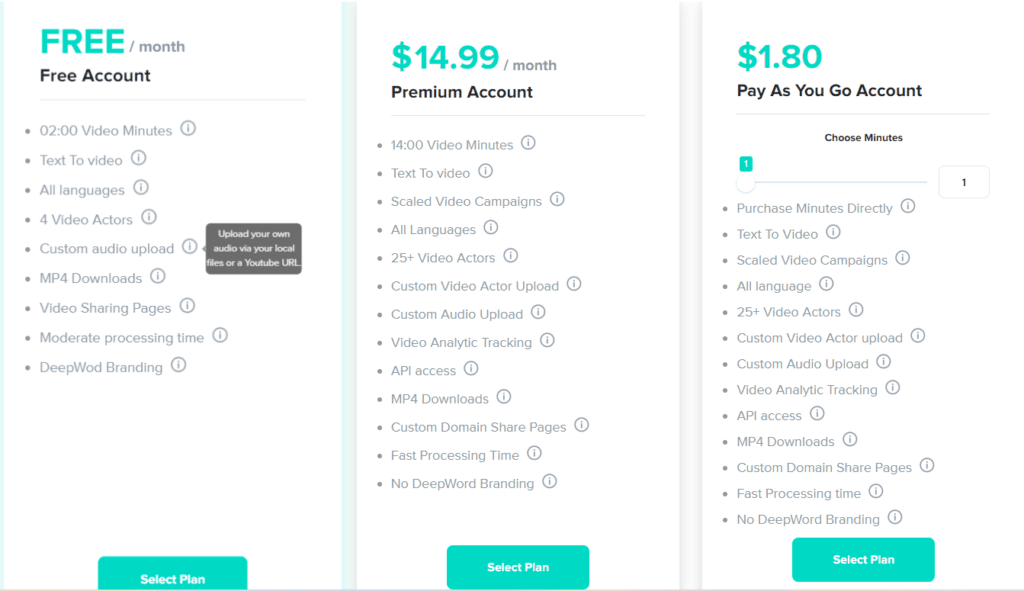Click the minutes quantity input box

[963, 182]
